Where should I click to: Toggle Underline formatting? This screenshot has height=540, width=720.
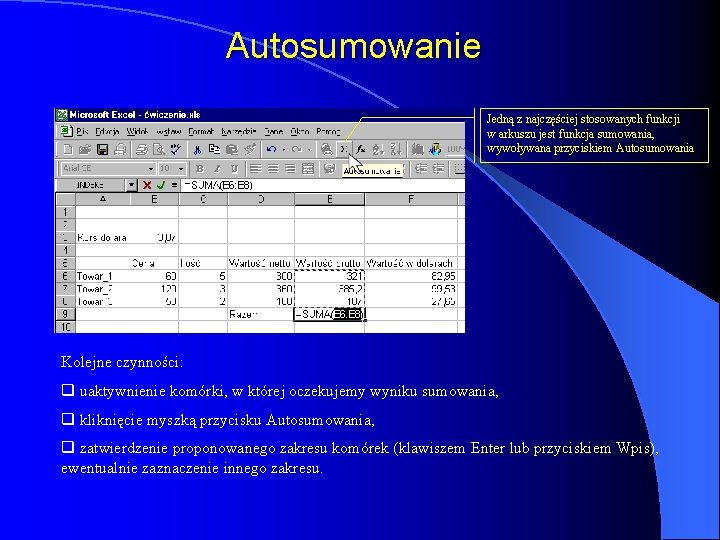[x=234, y=169]
